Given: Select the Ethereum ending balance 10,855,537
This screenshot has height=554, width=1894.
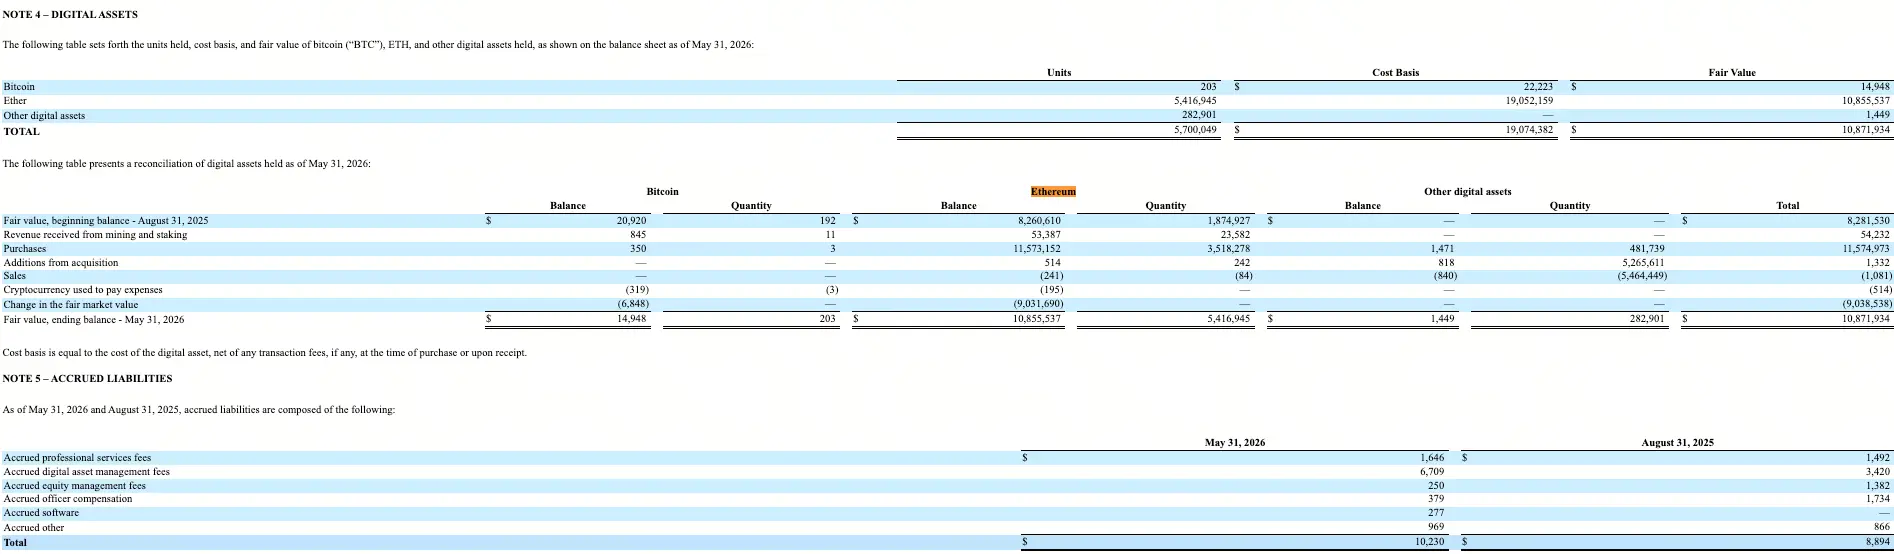Looking at the screenshot, I should coord(1037,319).
